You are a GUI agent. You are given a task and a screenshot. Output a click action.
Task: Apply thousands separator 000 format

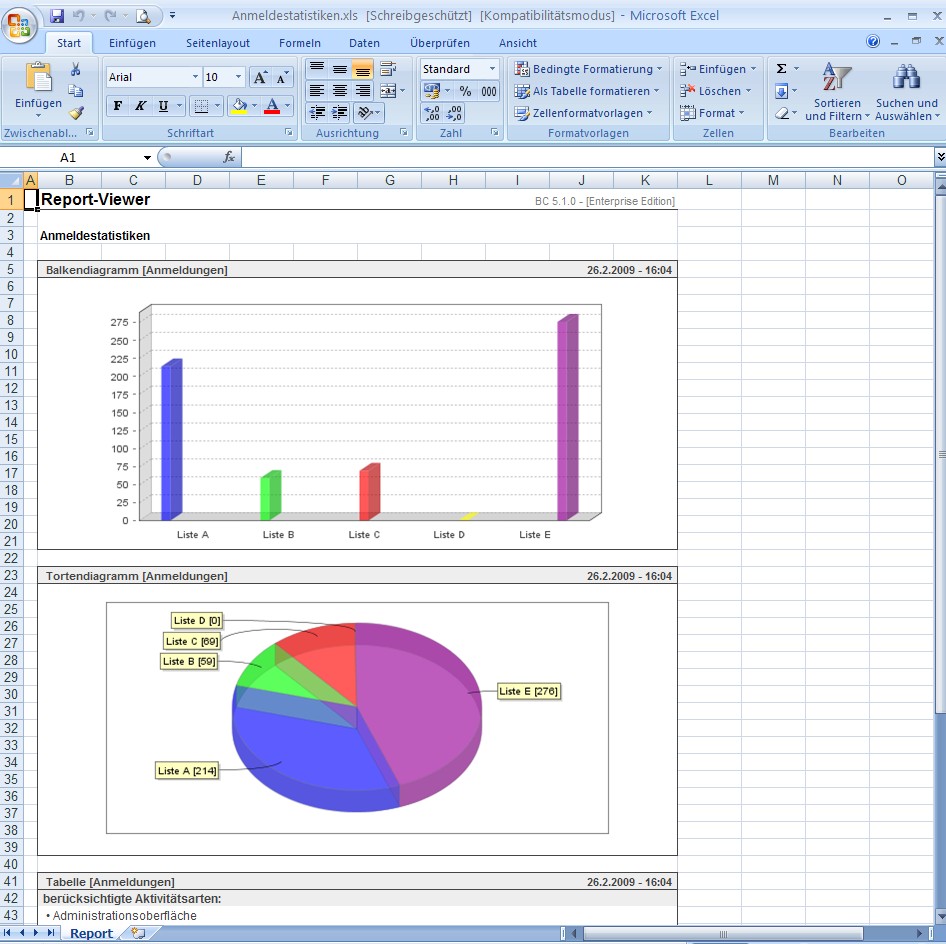tap(489, 91)
